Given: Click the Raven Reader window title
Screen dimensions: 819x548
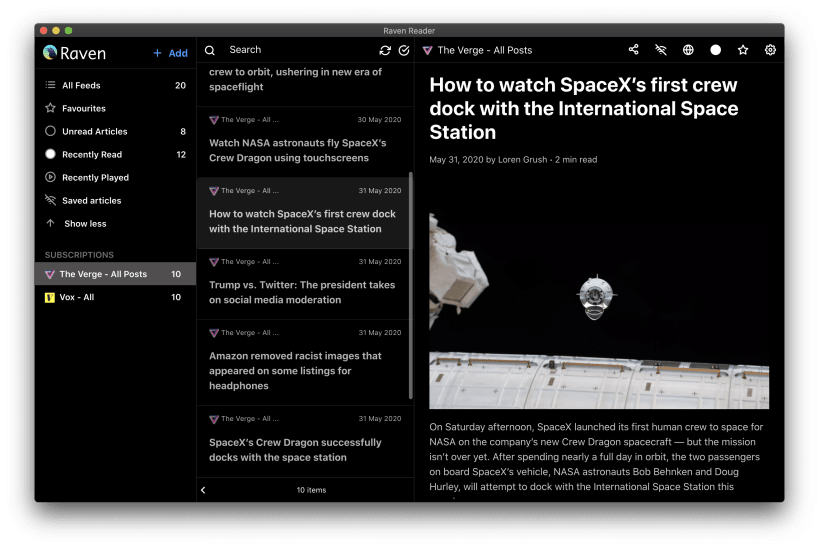Looking at the screenshot, I should coord(409,31).
